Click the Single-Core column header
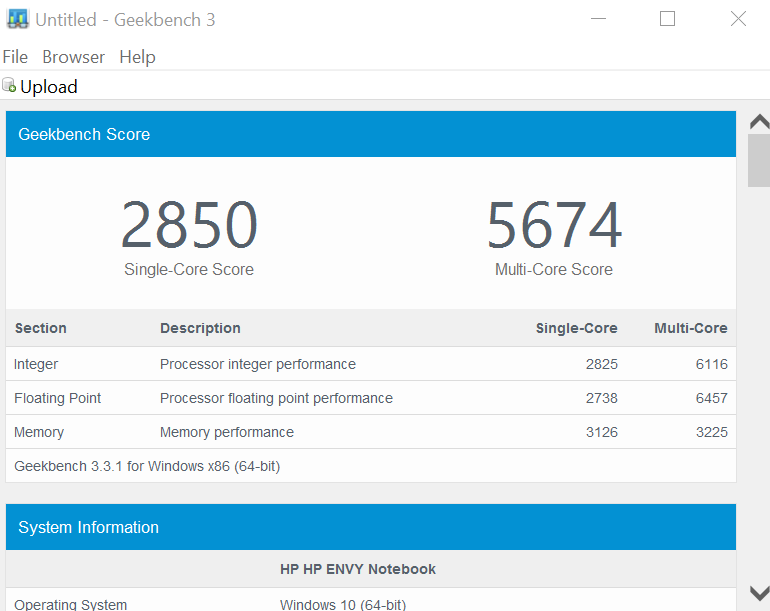 [x=577, y=328]
